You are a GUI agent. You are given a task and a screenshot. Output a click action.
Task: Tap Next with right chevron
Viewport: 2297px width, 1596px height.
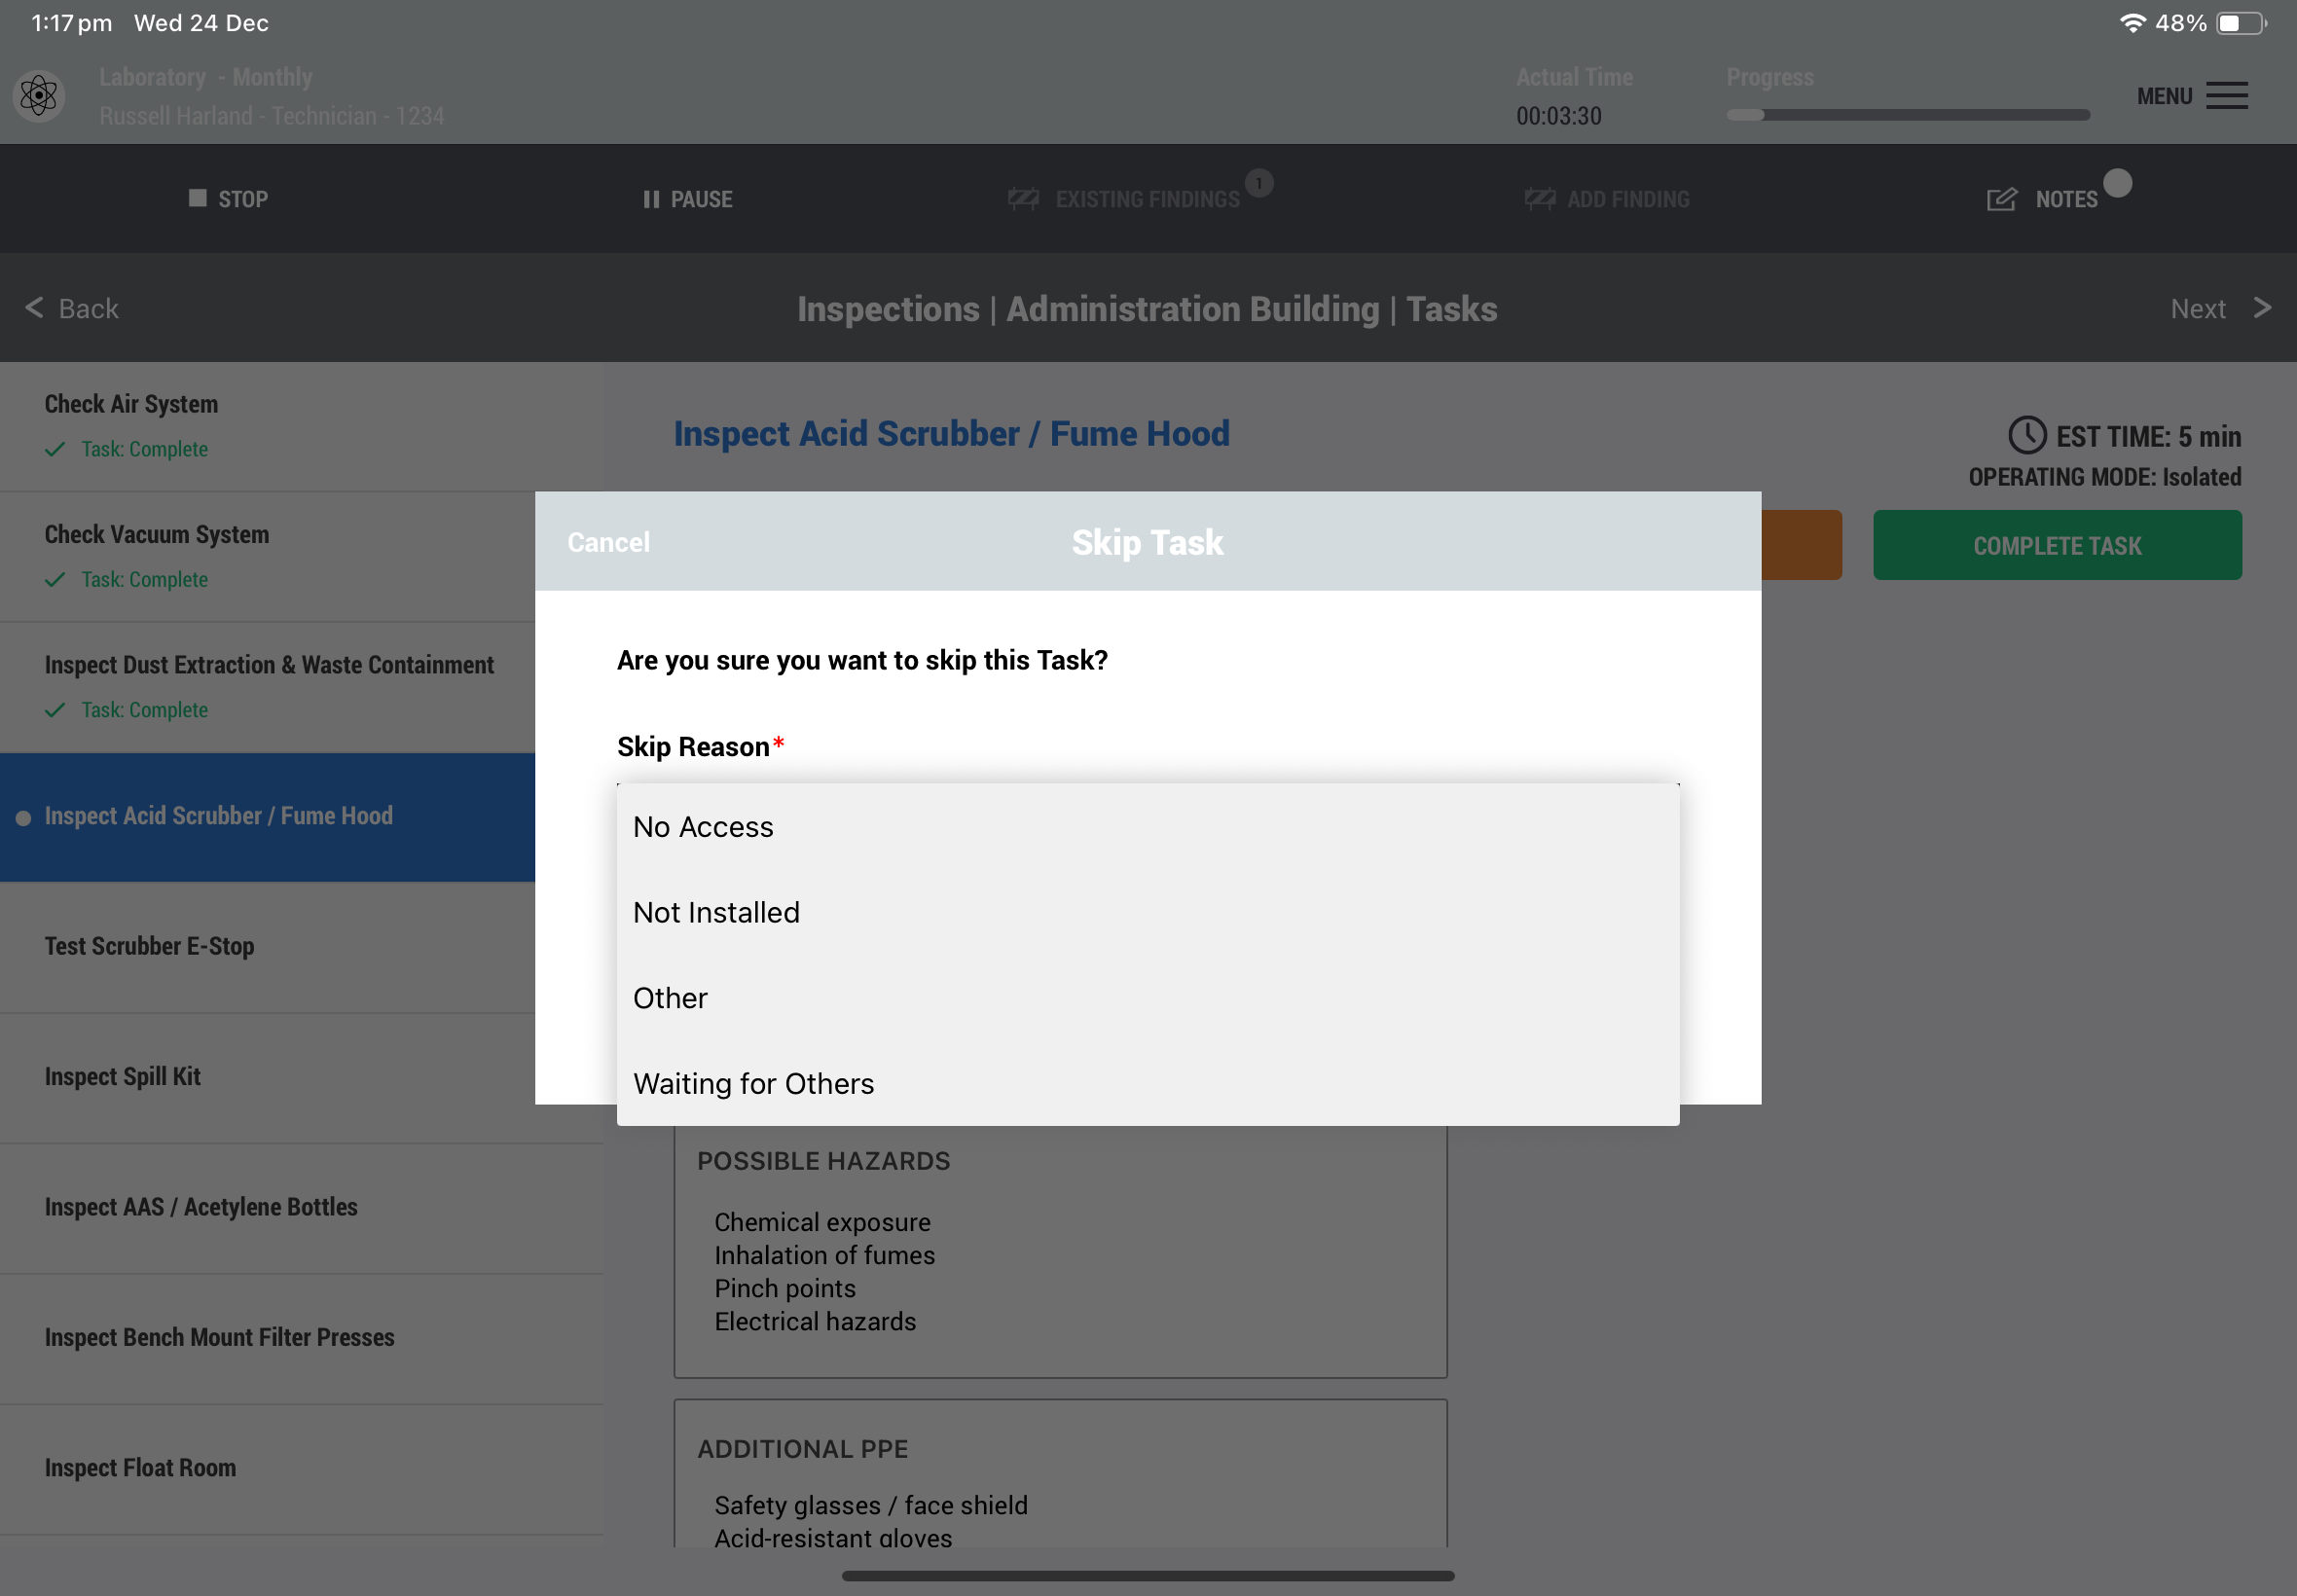pyautogui.click(x=2260, y=308)
